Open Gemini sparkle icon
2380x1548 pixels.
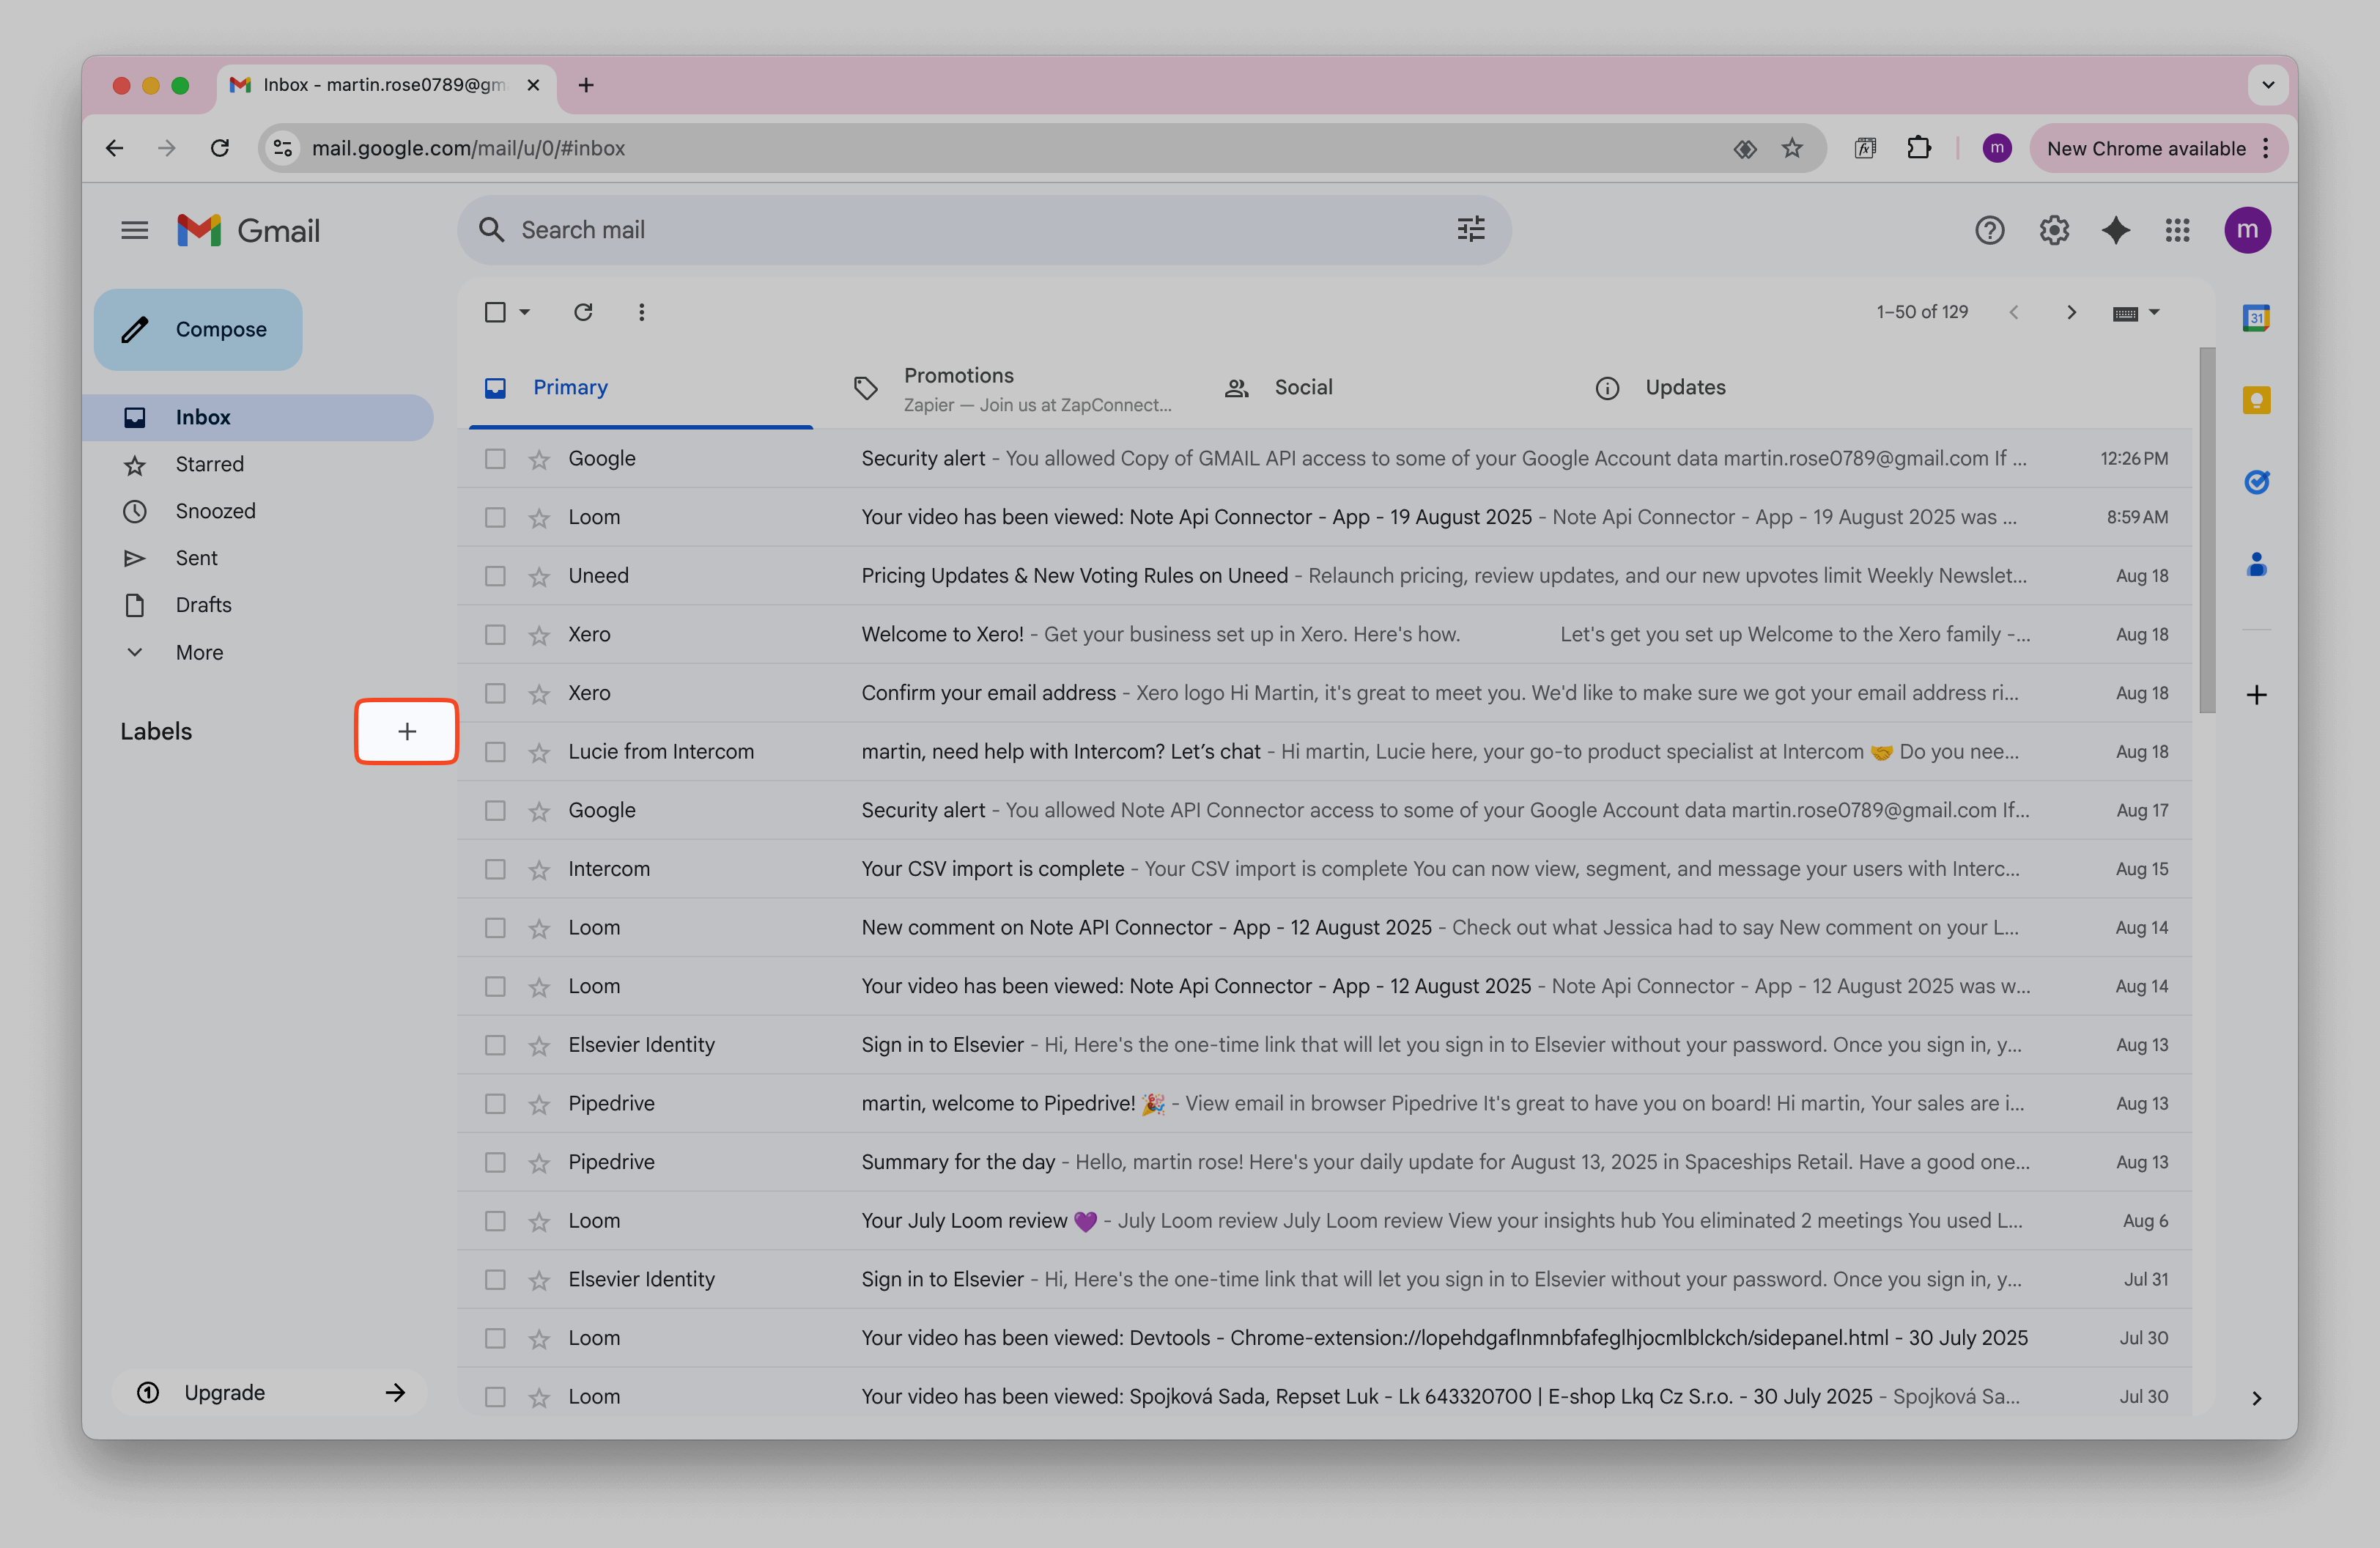pos(2115,230)
